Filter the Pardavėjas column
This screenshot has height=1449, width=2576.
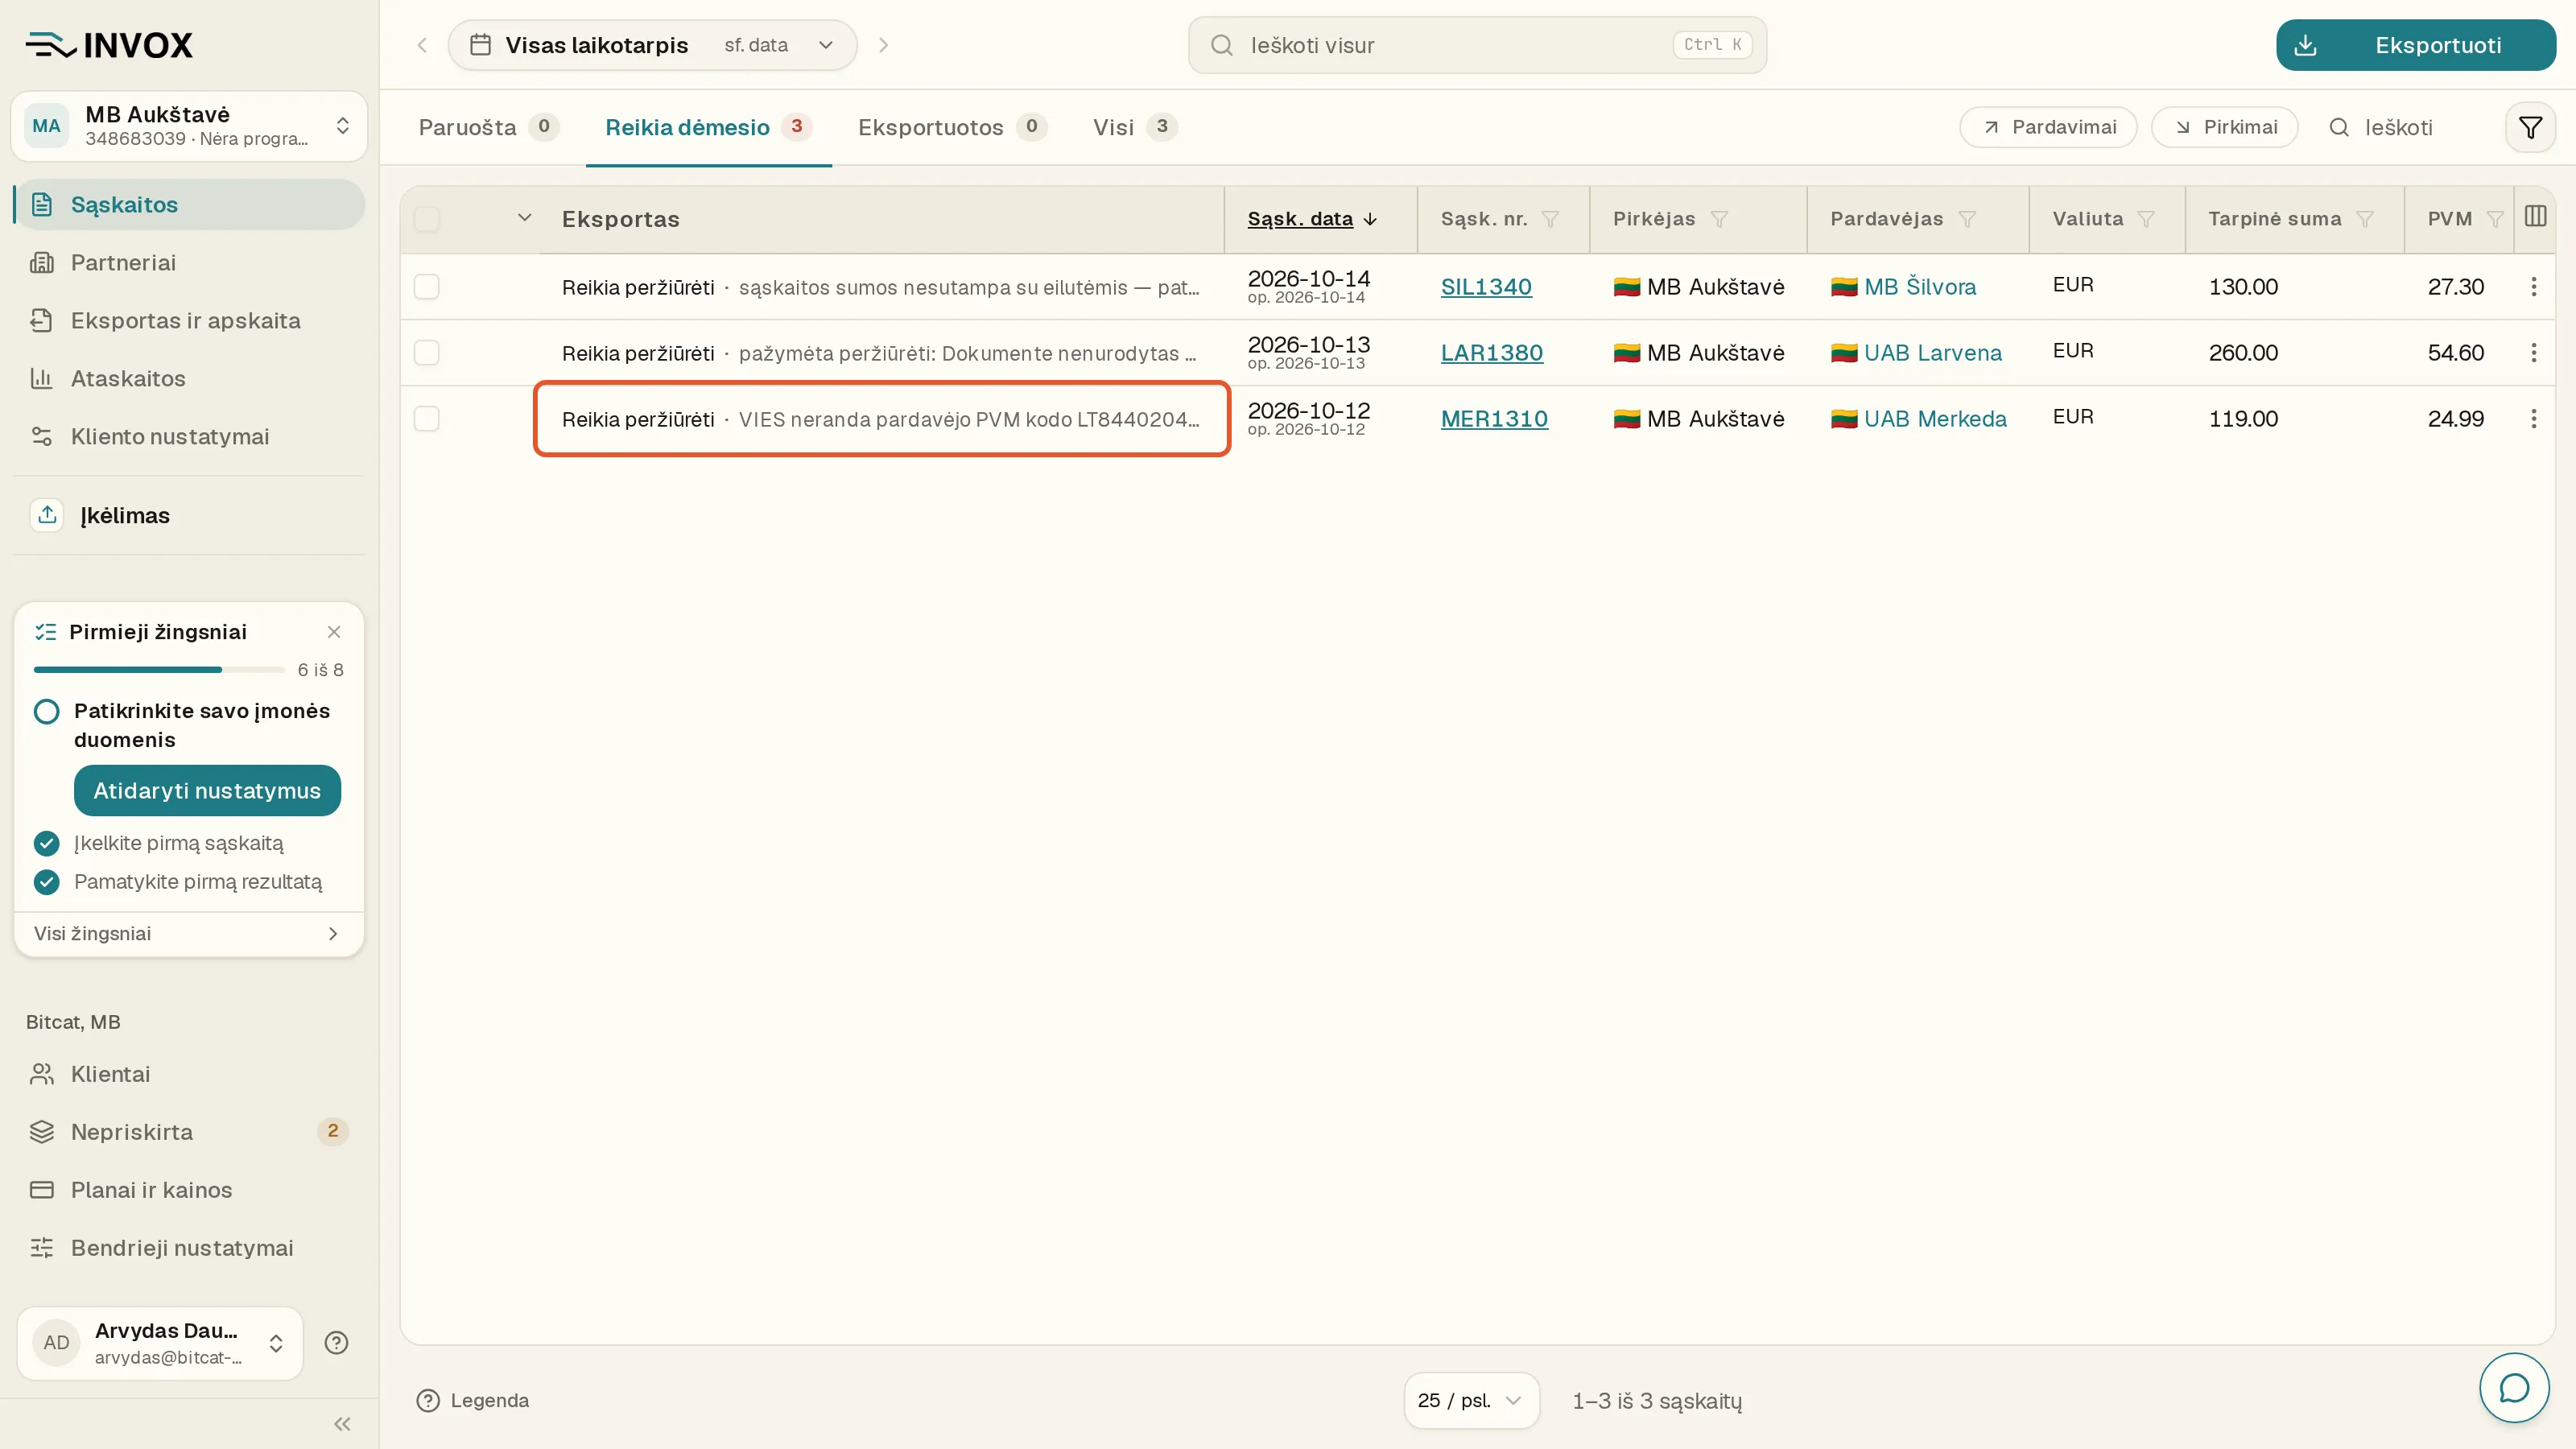tap(1967, 219)
